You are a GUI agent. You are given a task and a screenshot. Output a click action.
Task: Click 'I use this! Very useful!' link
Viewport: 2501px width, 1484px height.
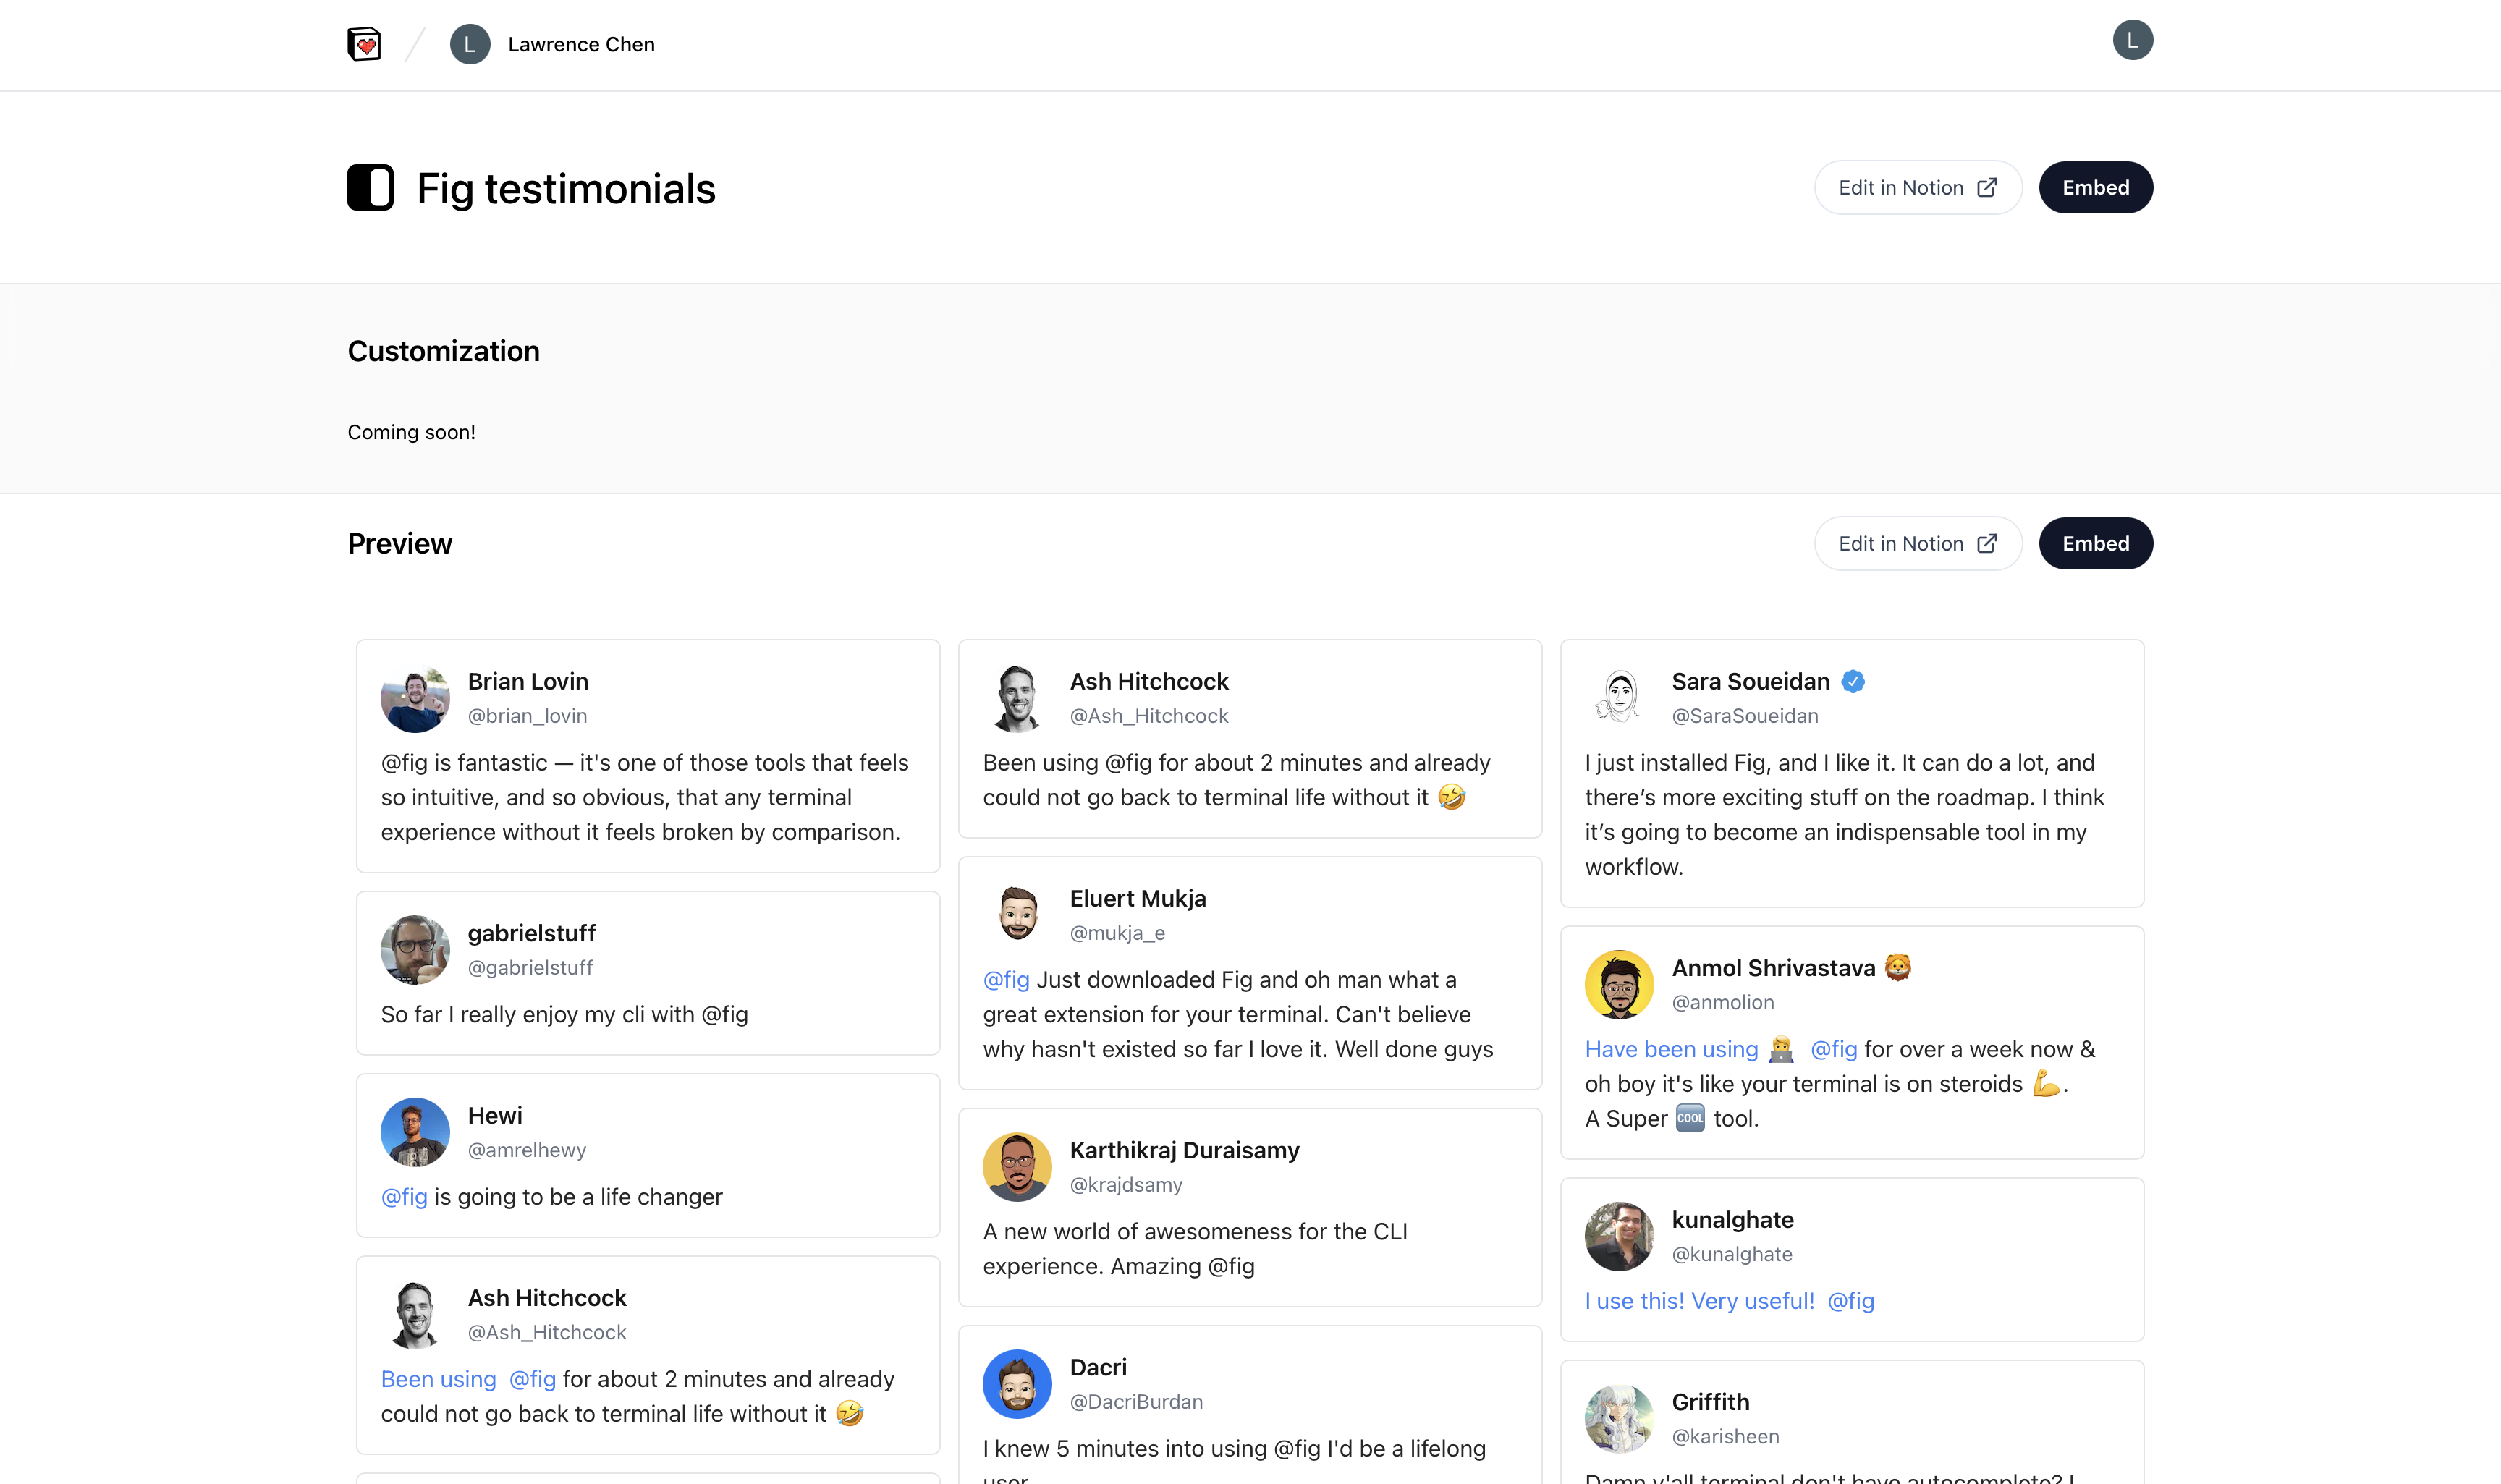click(1699, 1301)
